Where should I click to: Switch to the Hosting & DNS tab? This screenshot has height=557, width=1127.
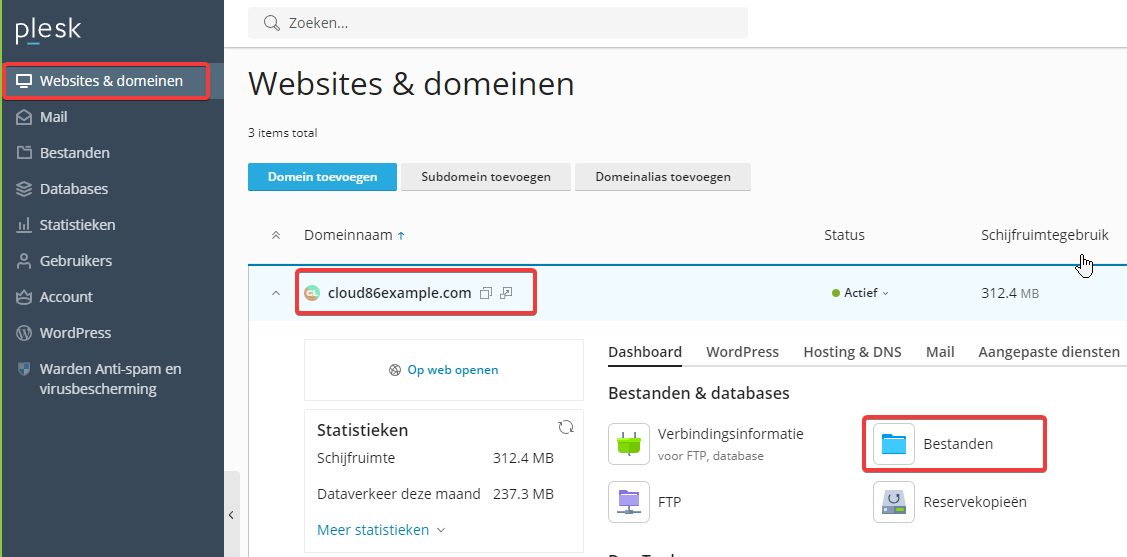[x=852, y=352]
